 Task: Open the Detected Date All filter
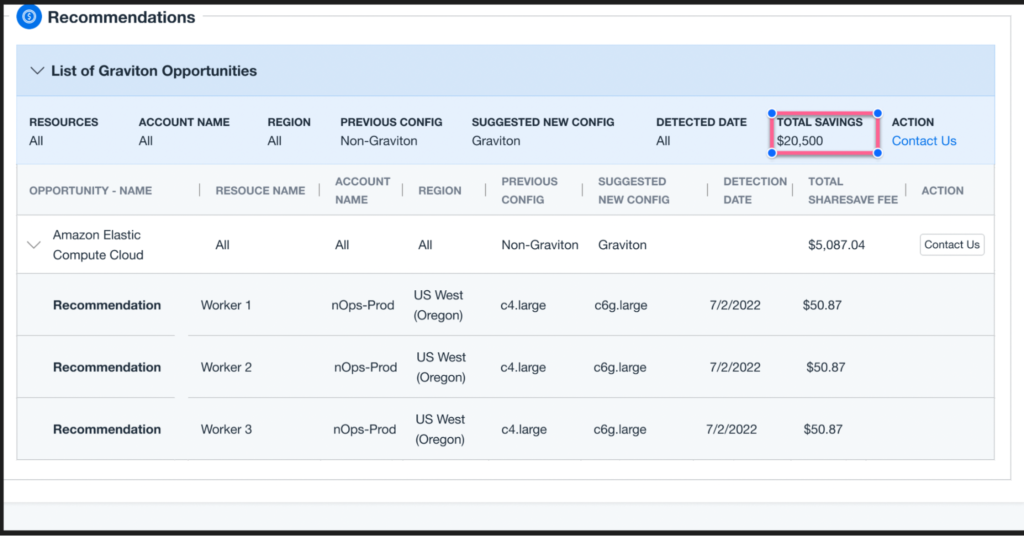pos(663,141)
